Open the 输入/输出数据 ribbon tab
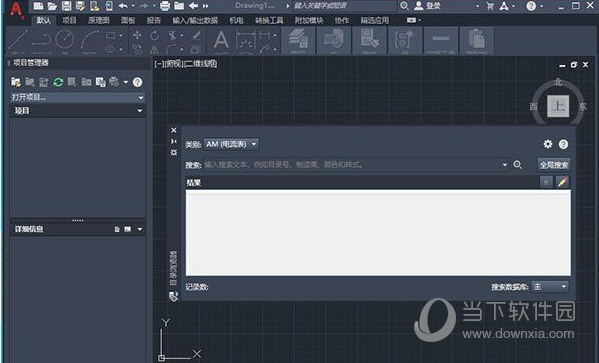 [x=195, y=20]
